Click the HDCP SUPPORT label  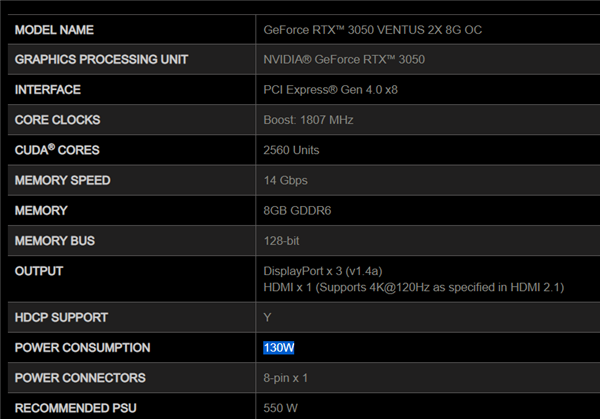pos(62,317)
